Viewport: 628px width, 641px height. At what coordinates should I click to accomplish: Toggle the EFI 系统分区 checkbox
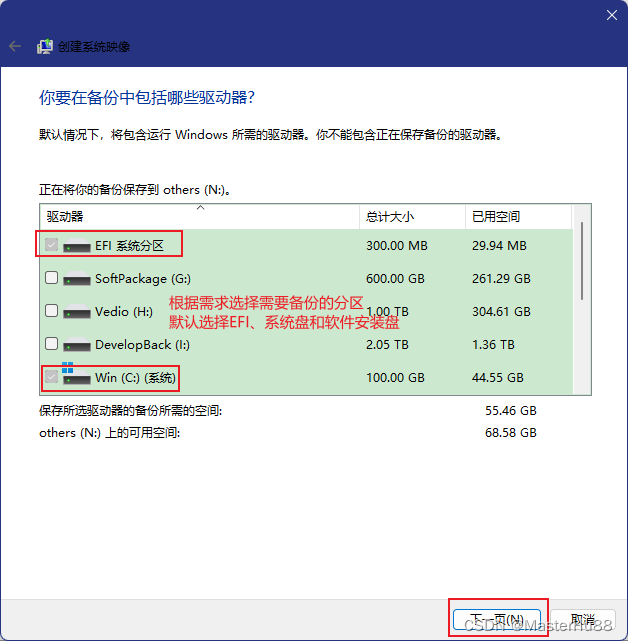[52, 245]
